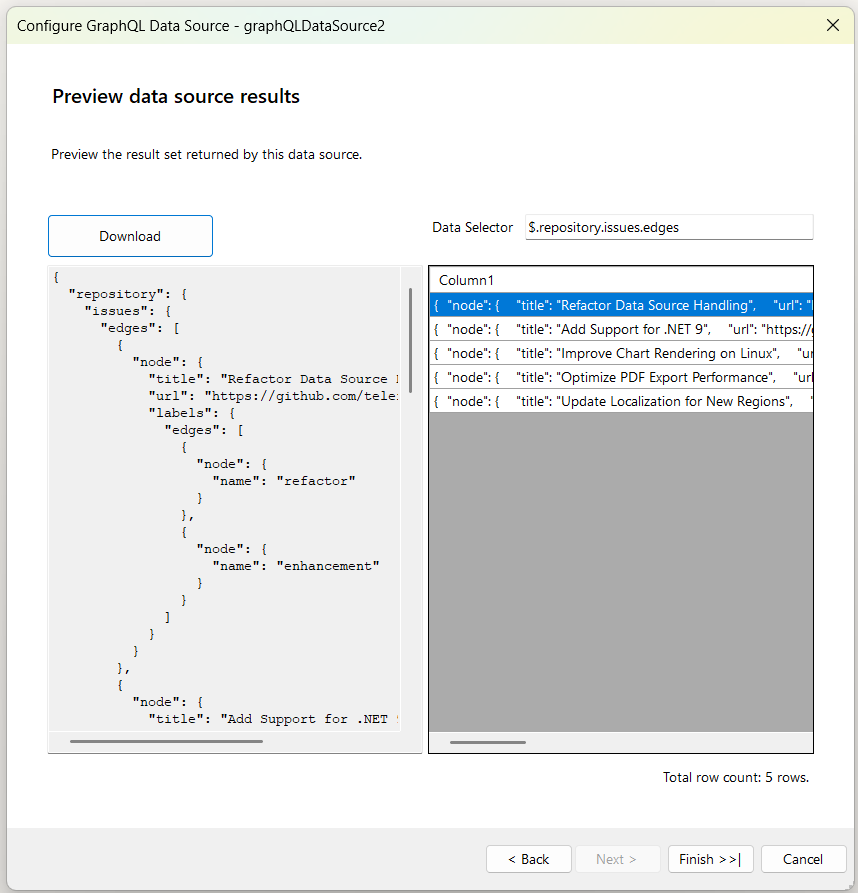Select the "Refactor Data Source Handling" row
The width and height of the screenshot is (858, 893).
(620, 304)
